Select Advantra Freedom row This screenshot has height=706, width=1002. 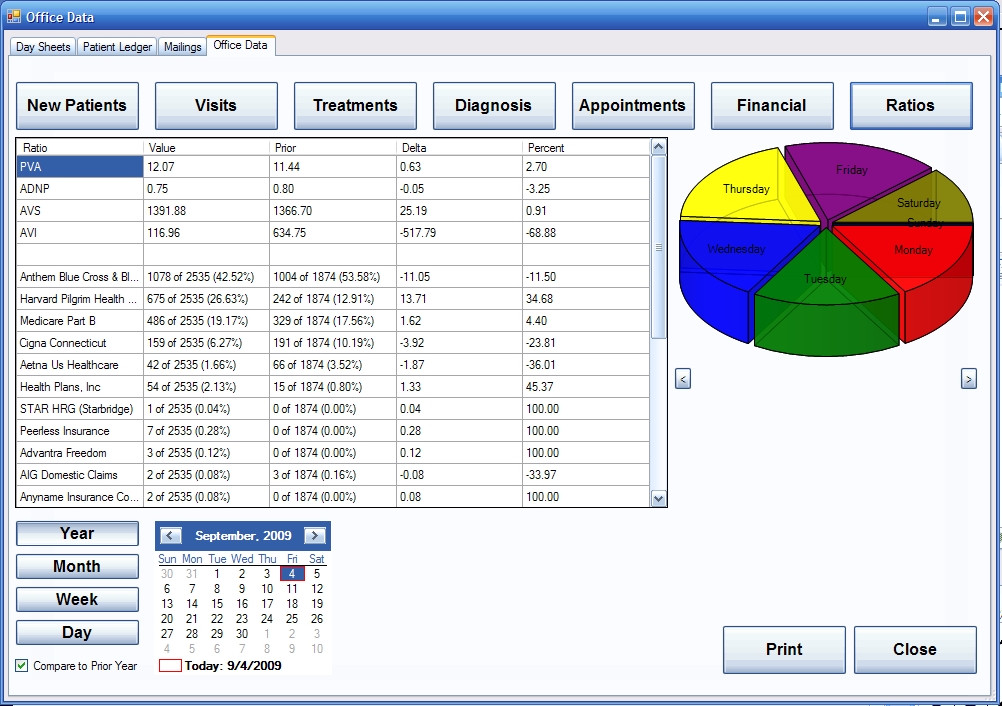click(333, 453)
